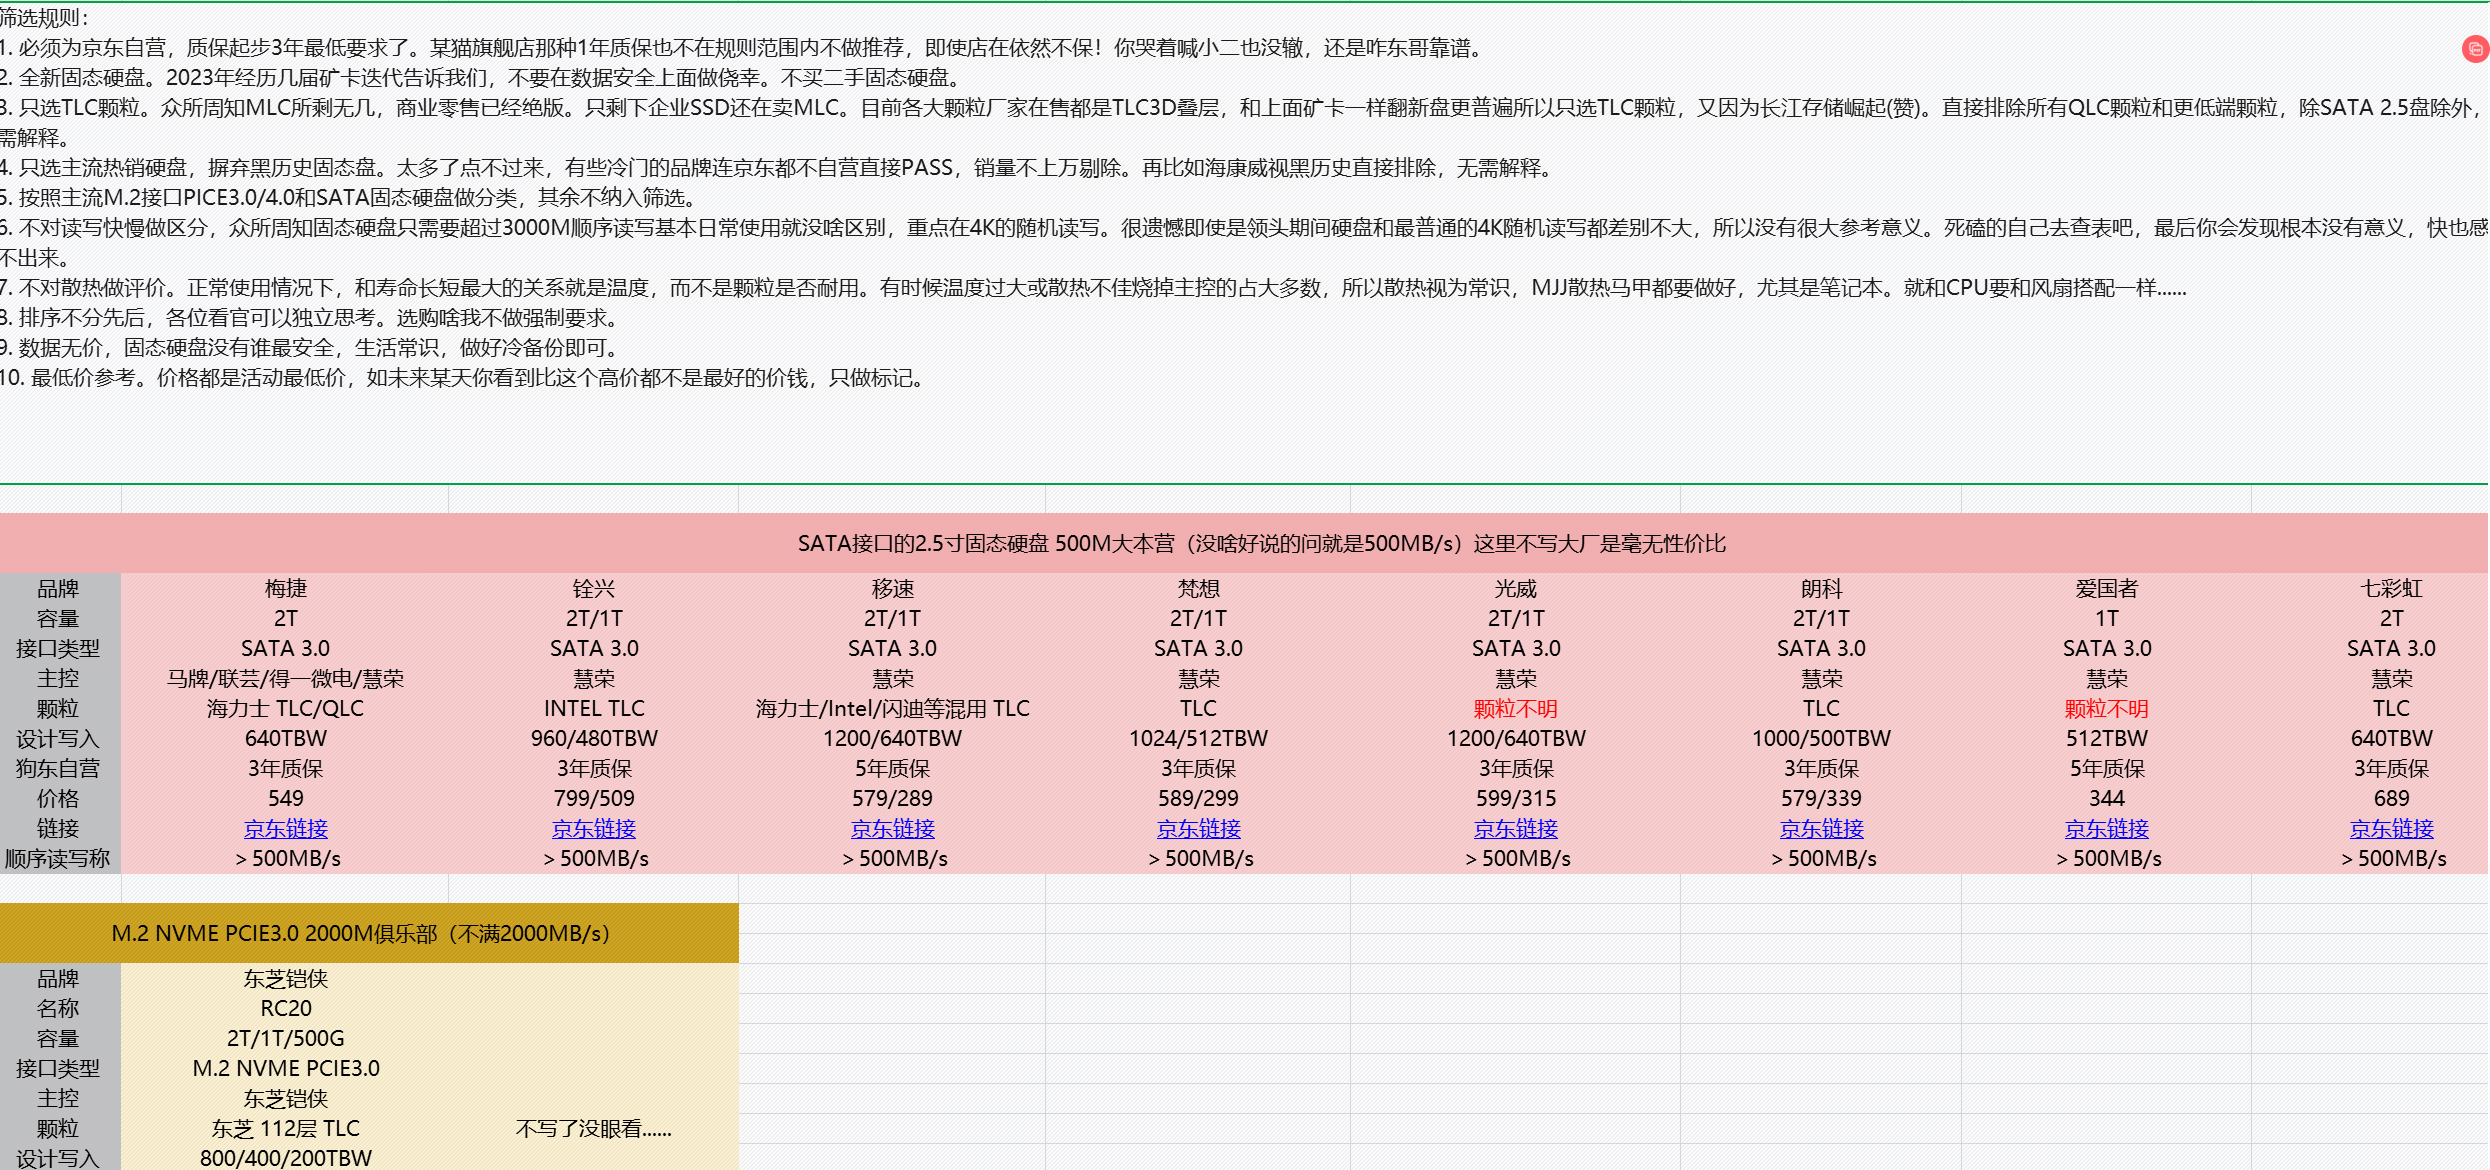The width and height of the screenshot is (2490, 1170).
Task: Click the 品牌 row label in SATA table
Action: coord(58,589)
